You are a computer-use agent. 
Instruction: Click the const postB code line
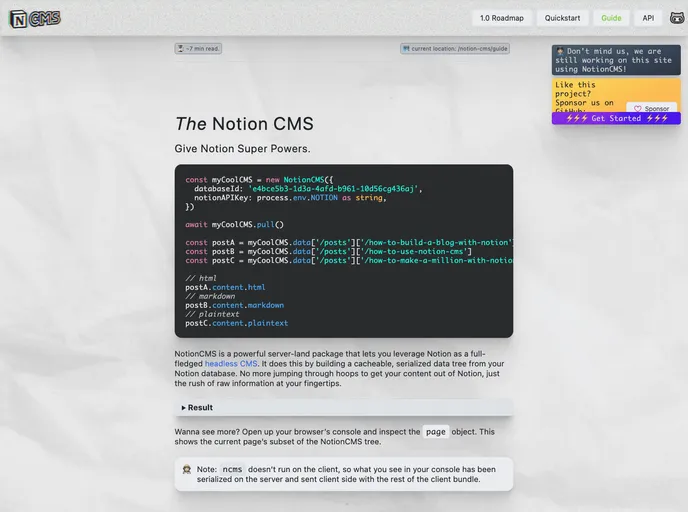[x=328, y=251]
